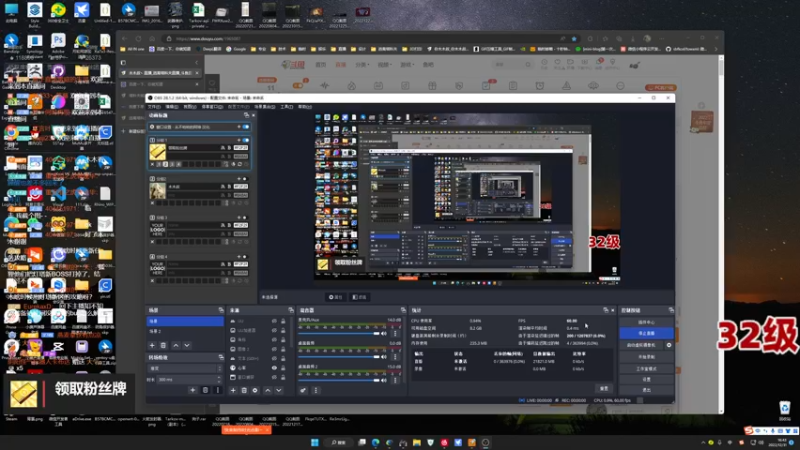Pop out the Controls dock panel

click(671, 310)
